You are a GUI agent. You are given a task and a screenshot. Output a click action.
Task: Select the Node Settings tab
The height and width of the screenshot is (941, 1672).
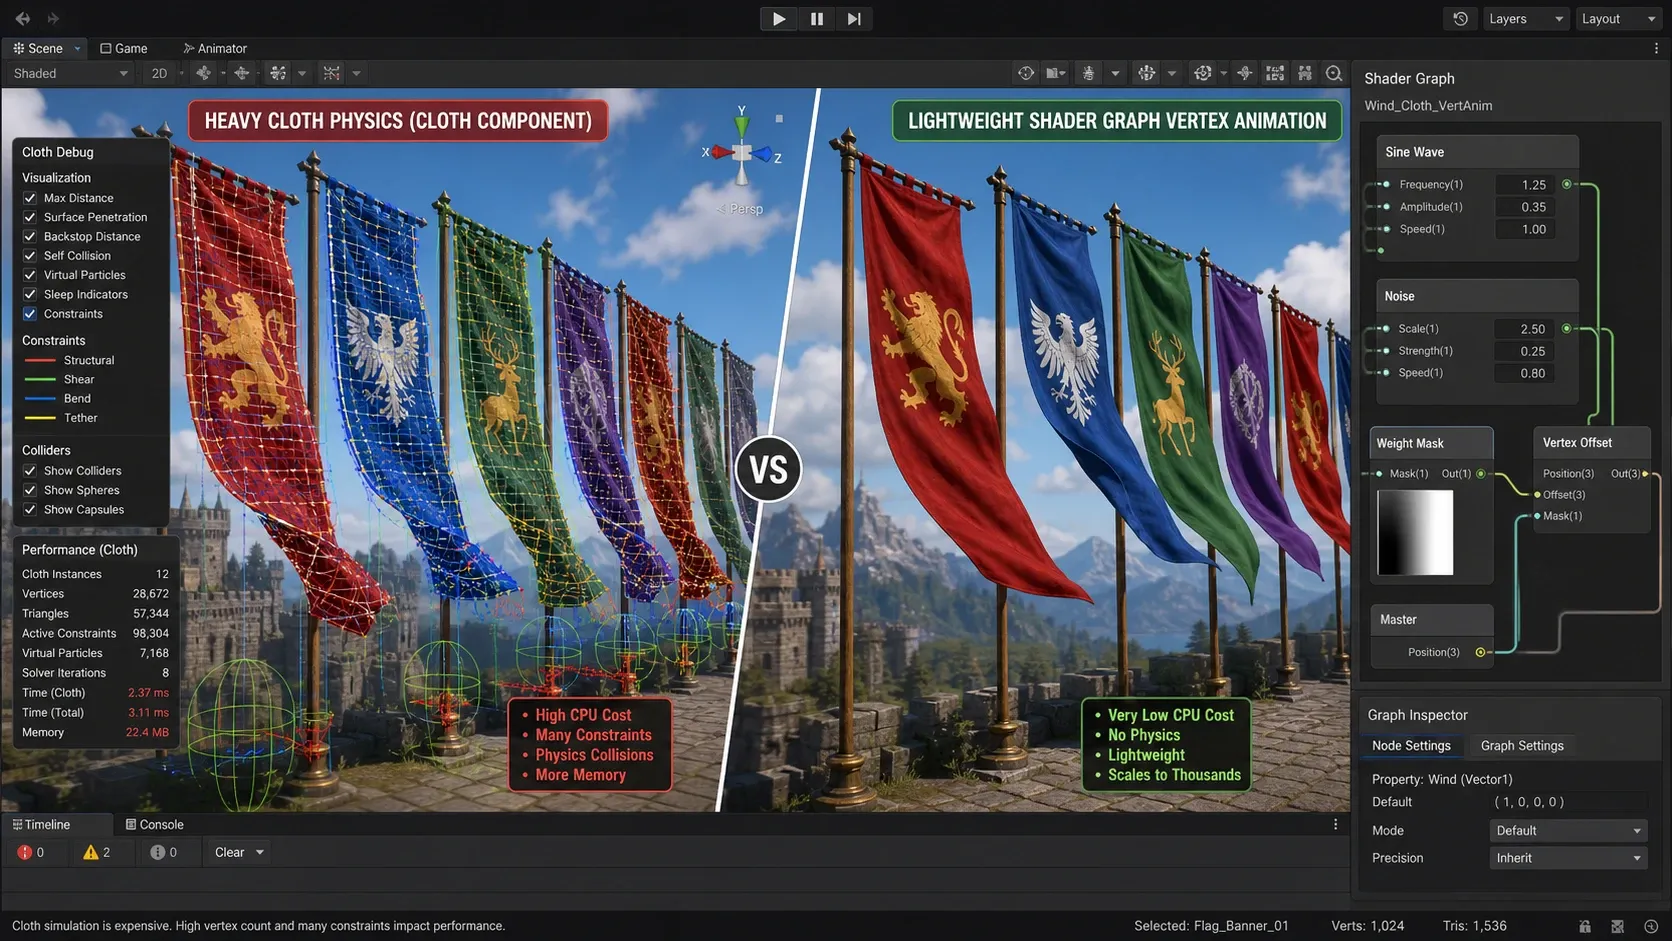tap(1411, 745)
